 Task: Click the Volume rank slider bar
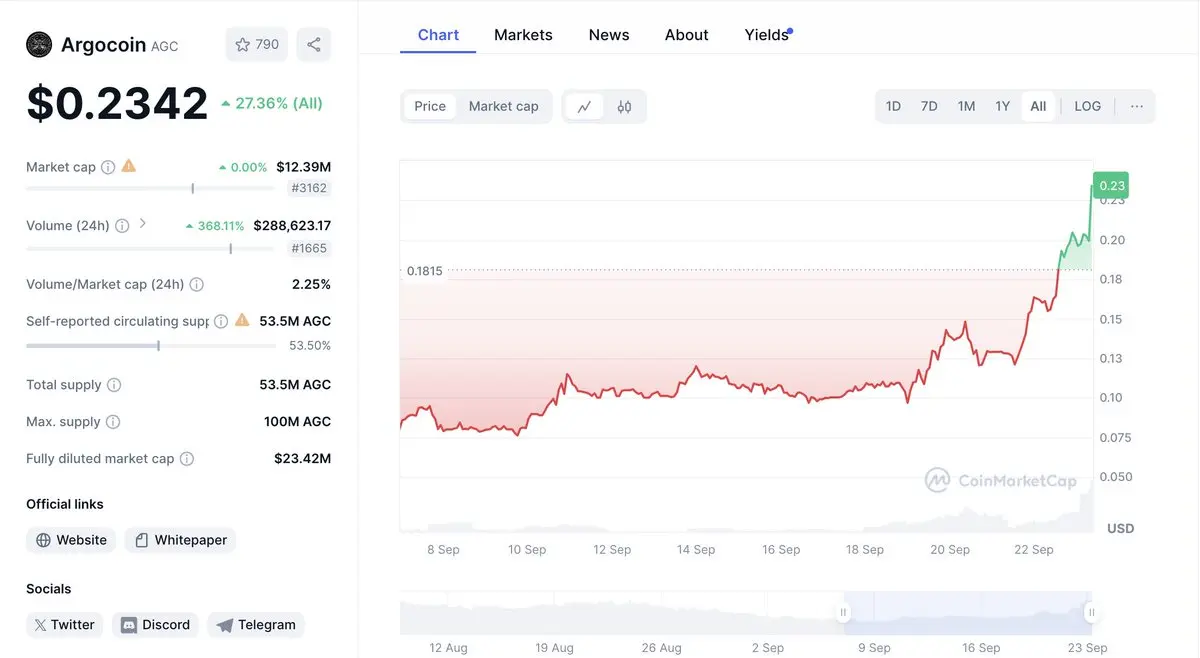150,248
